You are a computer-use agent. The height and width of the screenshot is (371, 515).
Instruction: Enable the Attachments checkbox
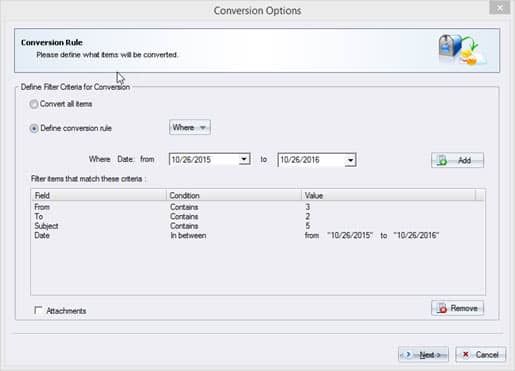38,310
